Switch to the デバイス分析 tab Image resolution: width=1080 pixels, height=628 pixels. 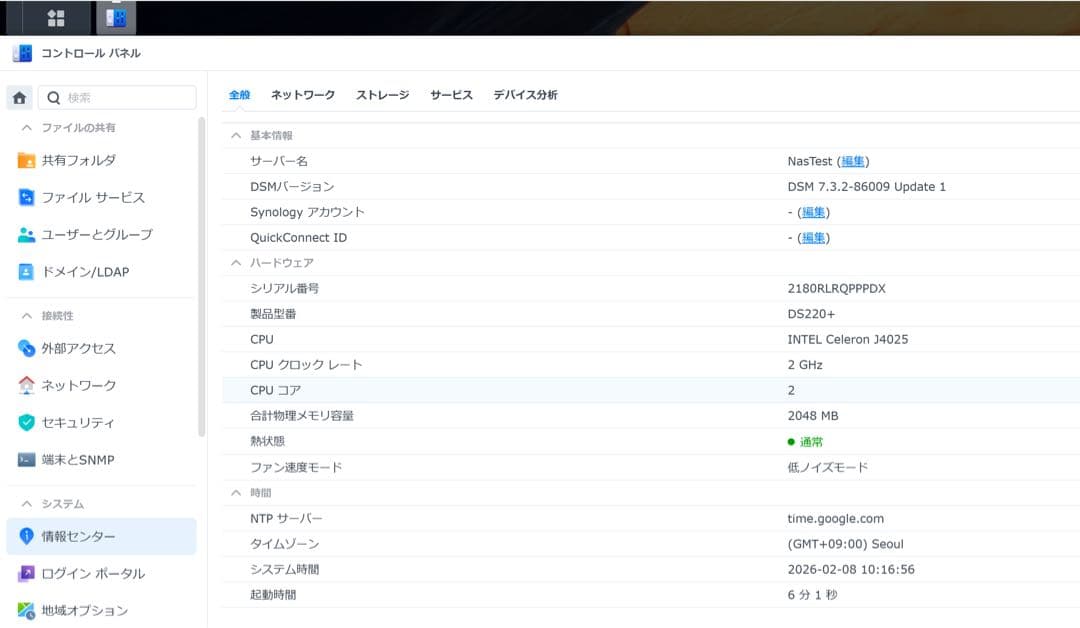tap(524, 94)
